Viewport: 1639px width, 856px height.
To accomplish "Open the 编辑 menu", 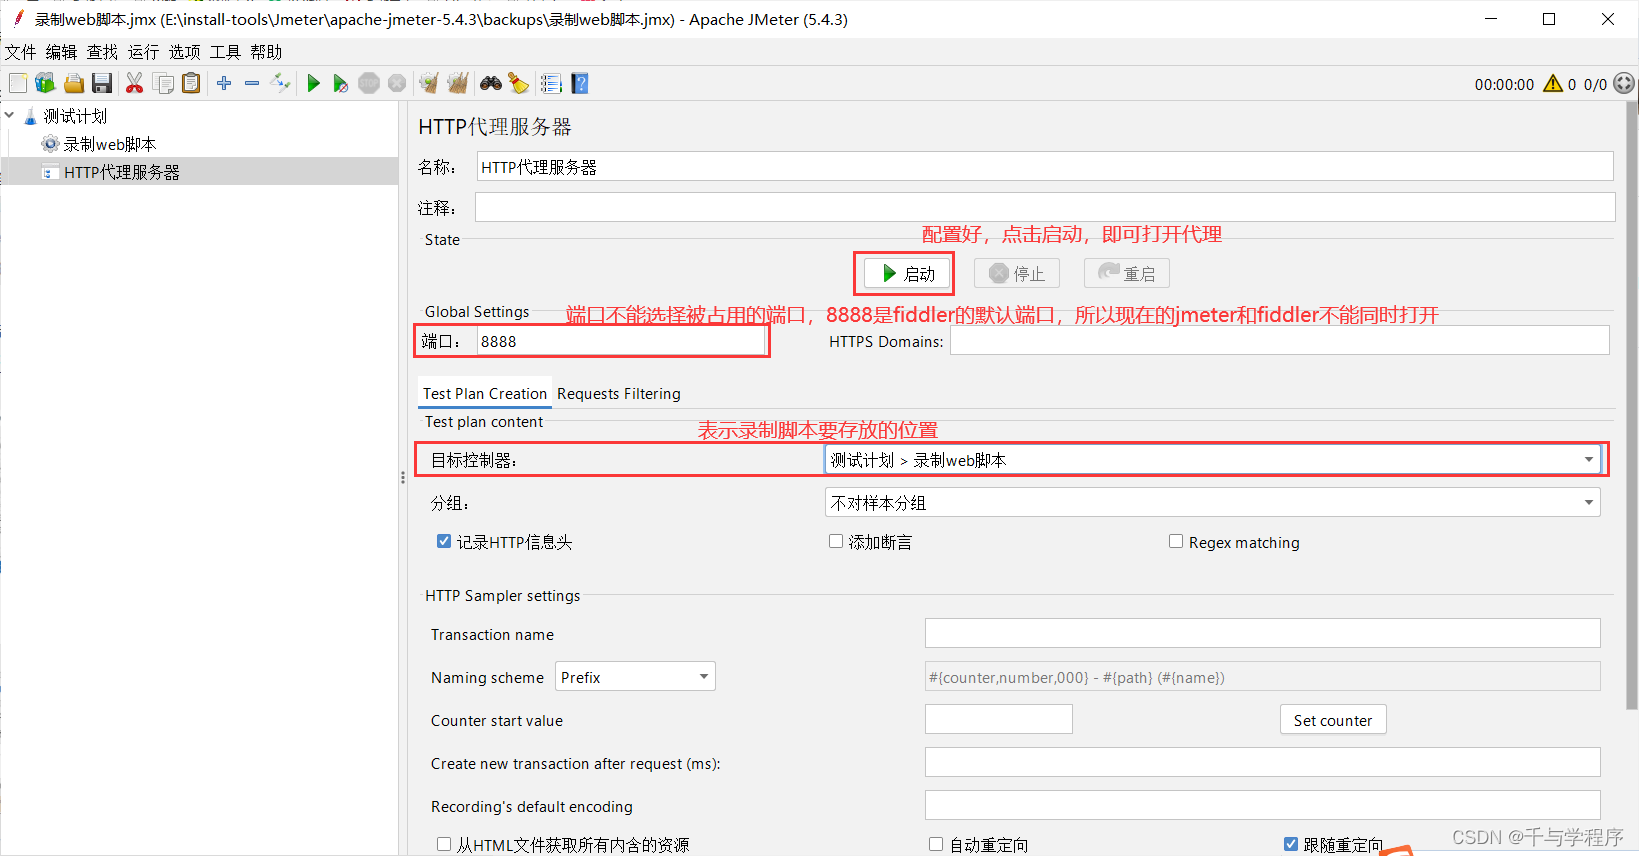I will click(x=61, y=52).
